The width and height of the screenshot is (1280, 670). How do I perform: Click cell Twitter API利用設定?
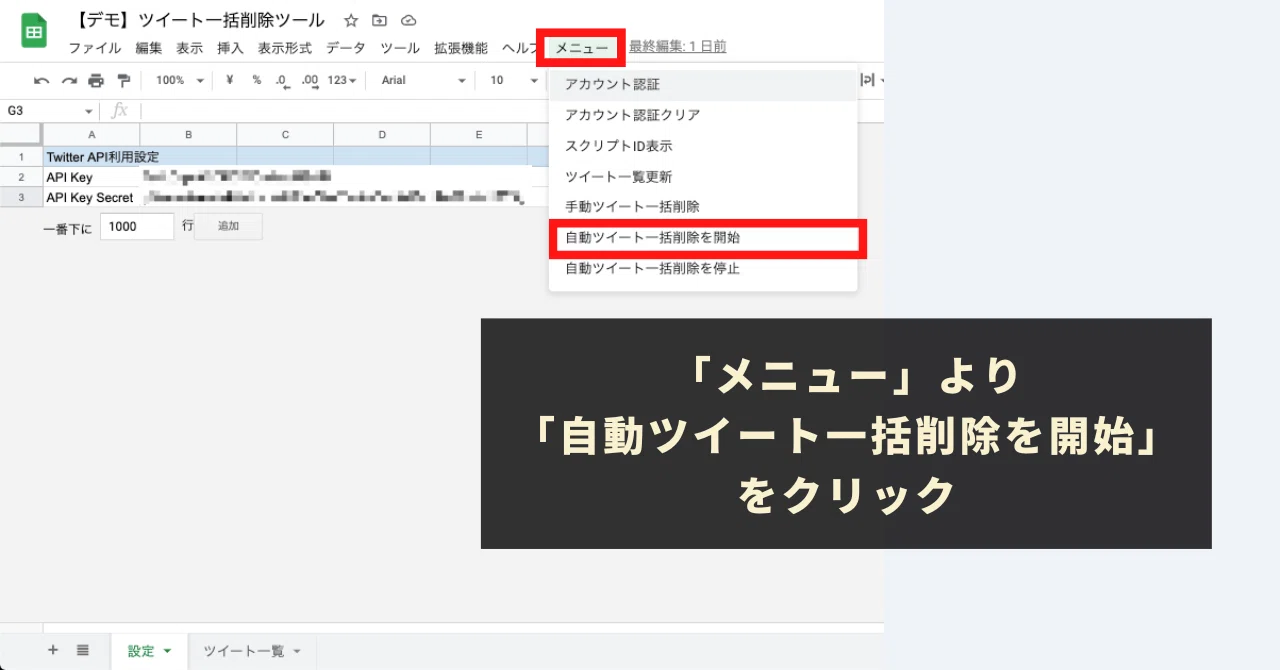(91, 157)
